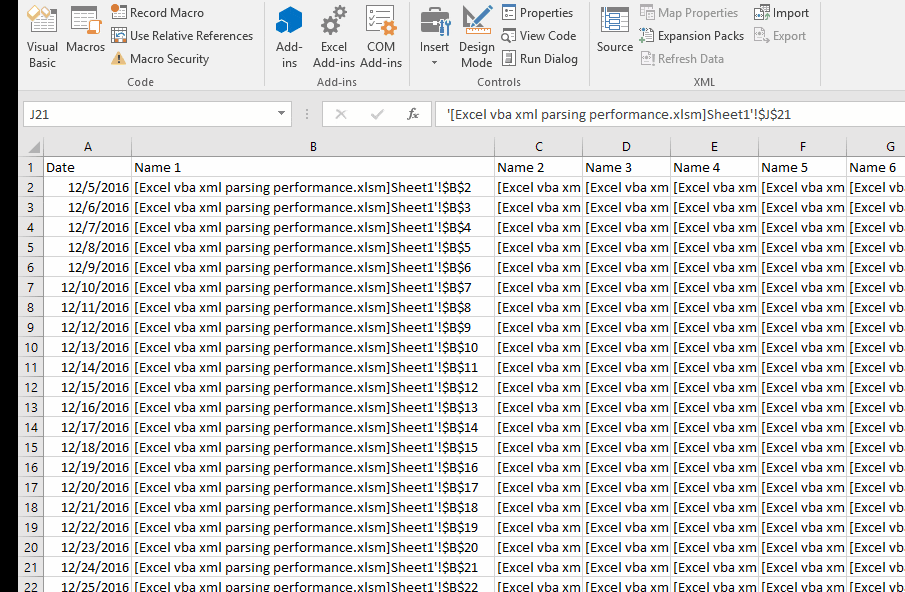Open control Properties
Screen dimensions: 905x592
[x=537, y=12]
